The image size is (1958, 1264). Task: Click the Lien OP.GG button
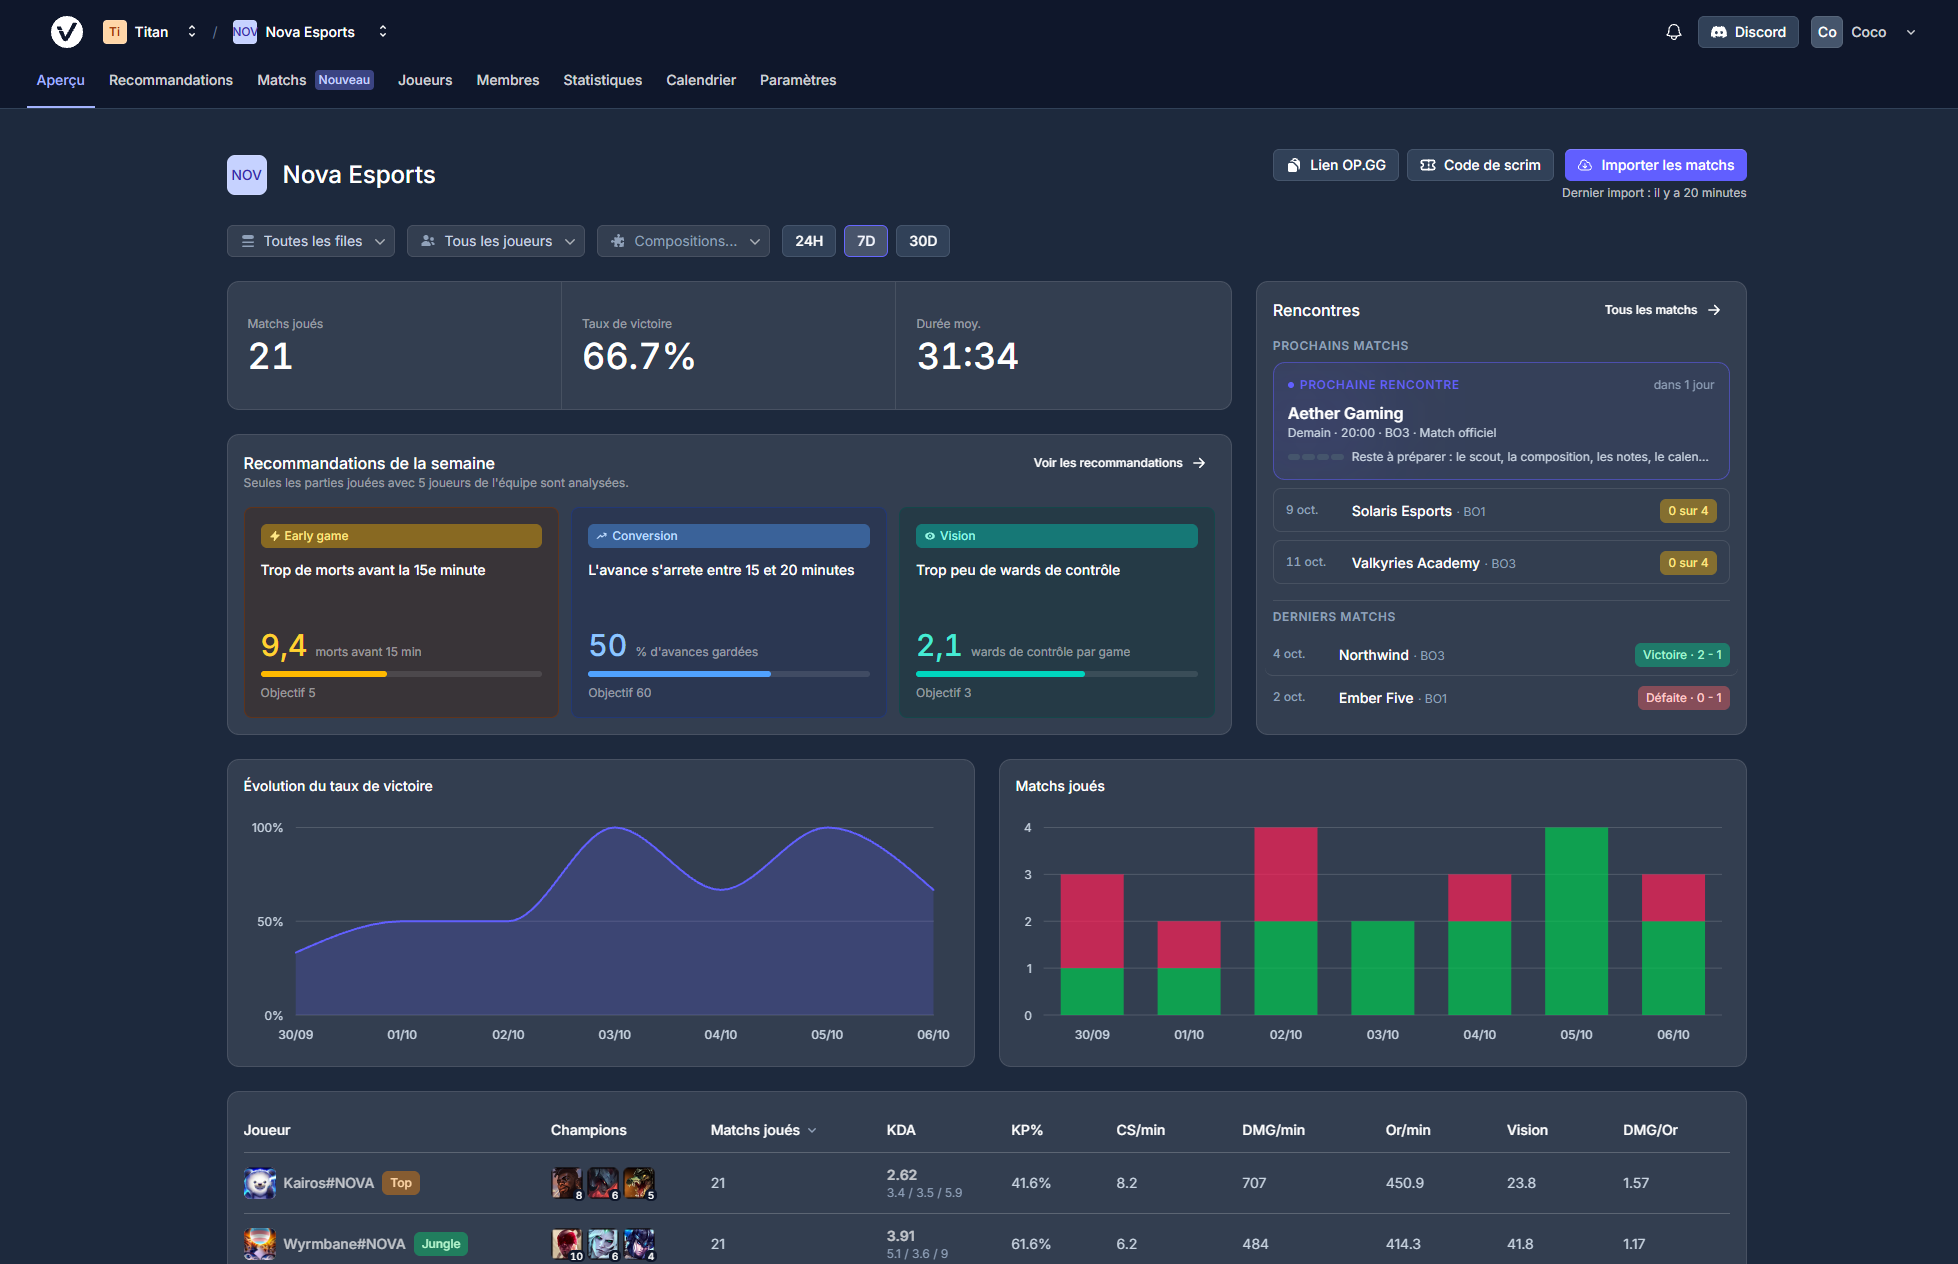pos(1336,165)
